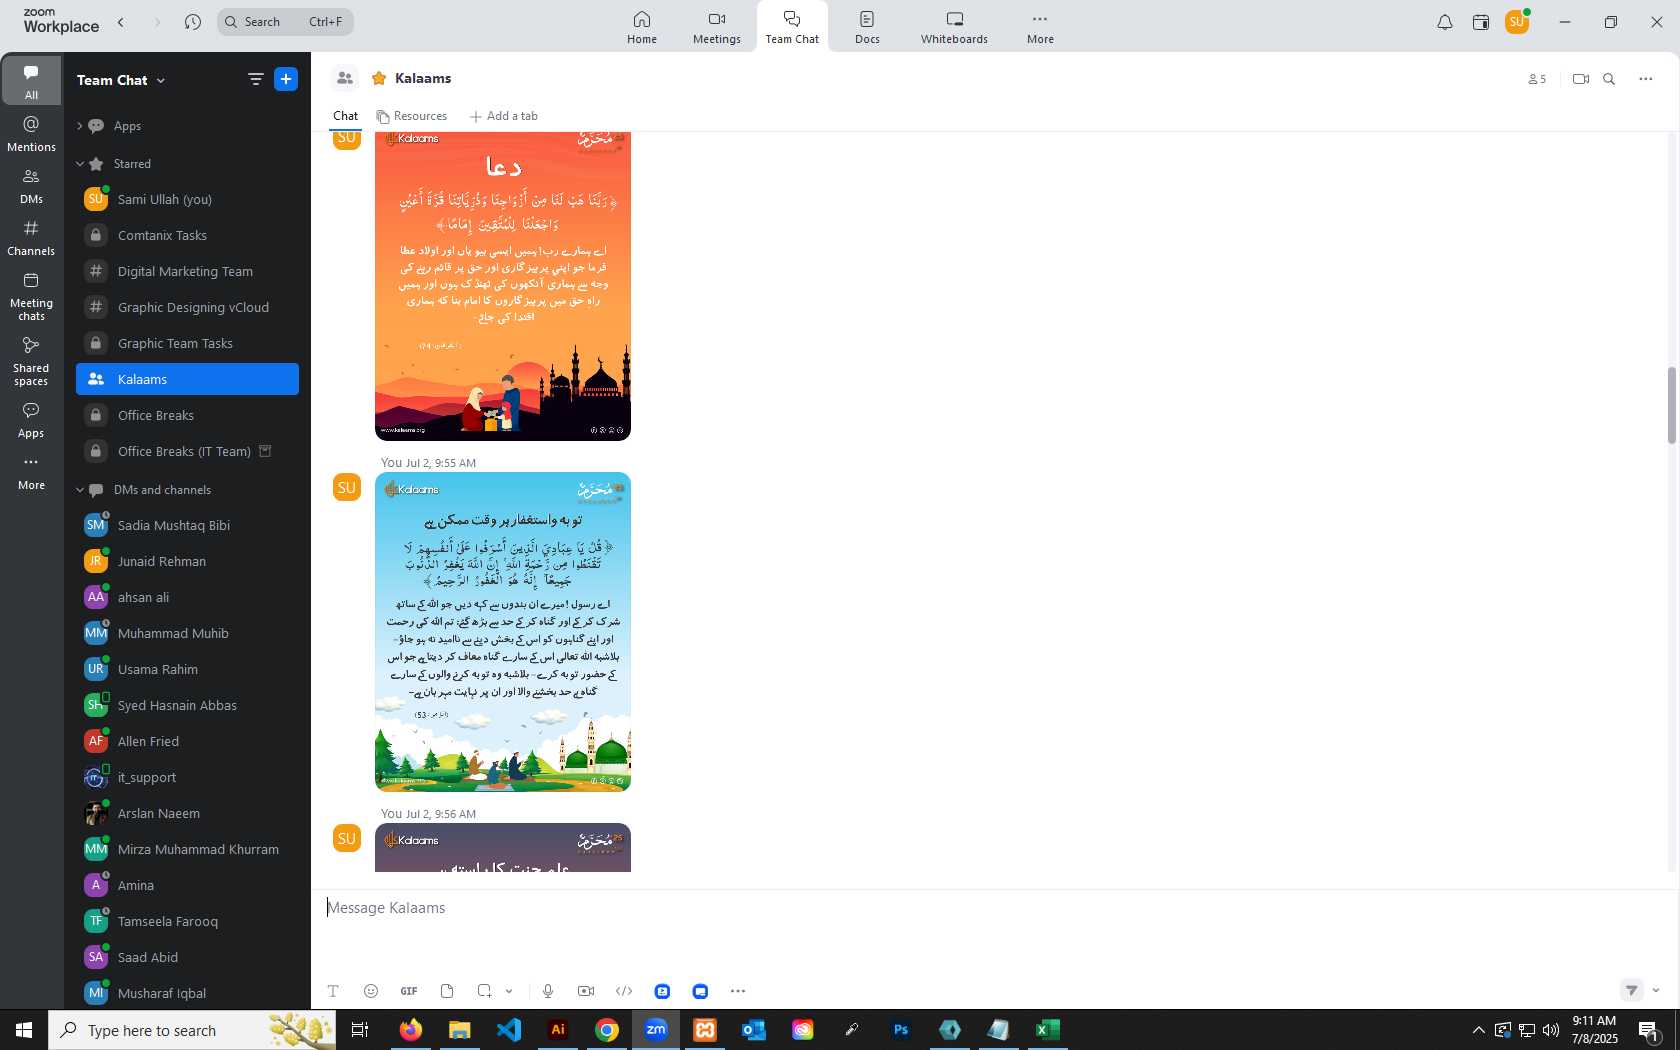Open More in left sidebar
The height and width of the screenshot is (1050, 1680).
pos(31,473)
